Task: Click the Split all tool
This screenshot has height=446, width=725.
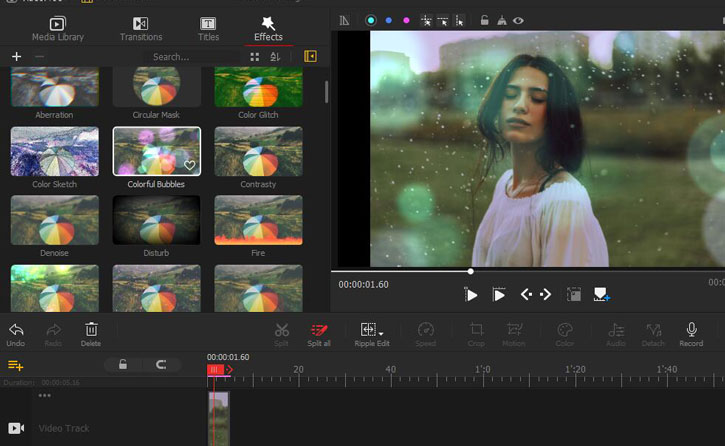Action: [319, 335]
